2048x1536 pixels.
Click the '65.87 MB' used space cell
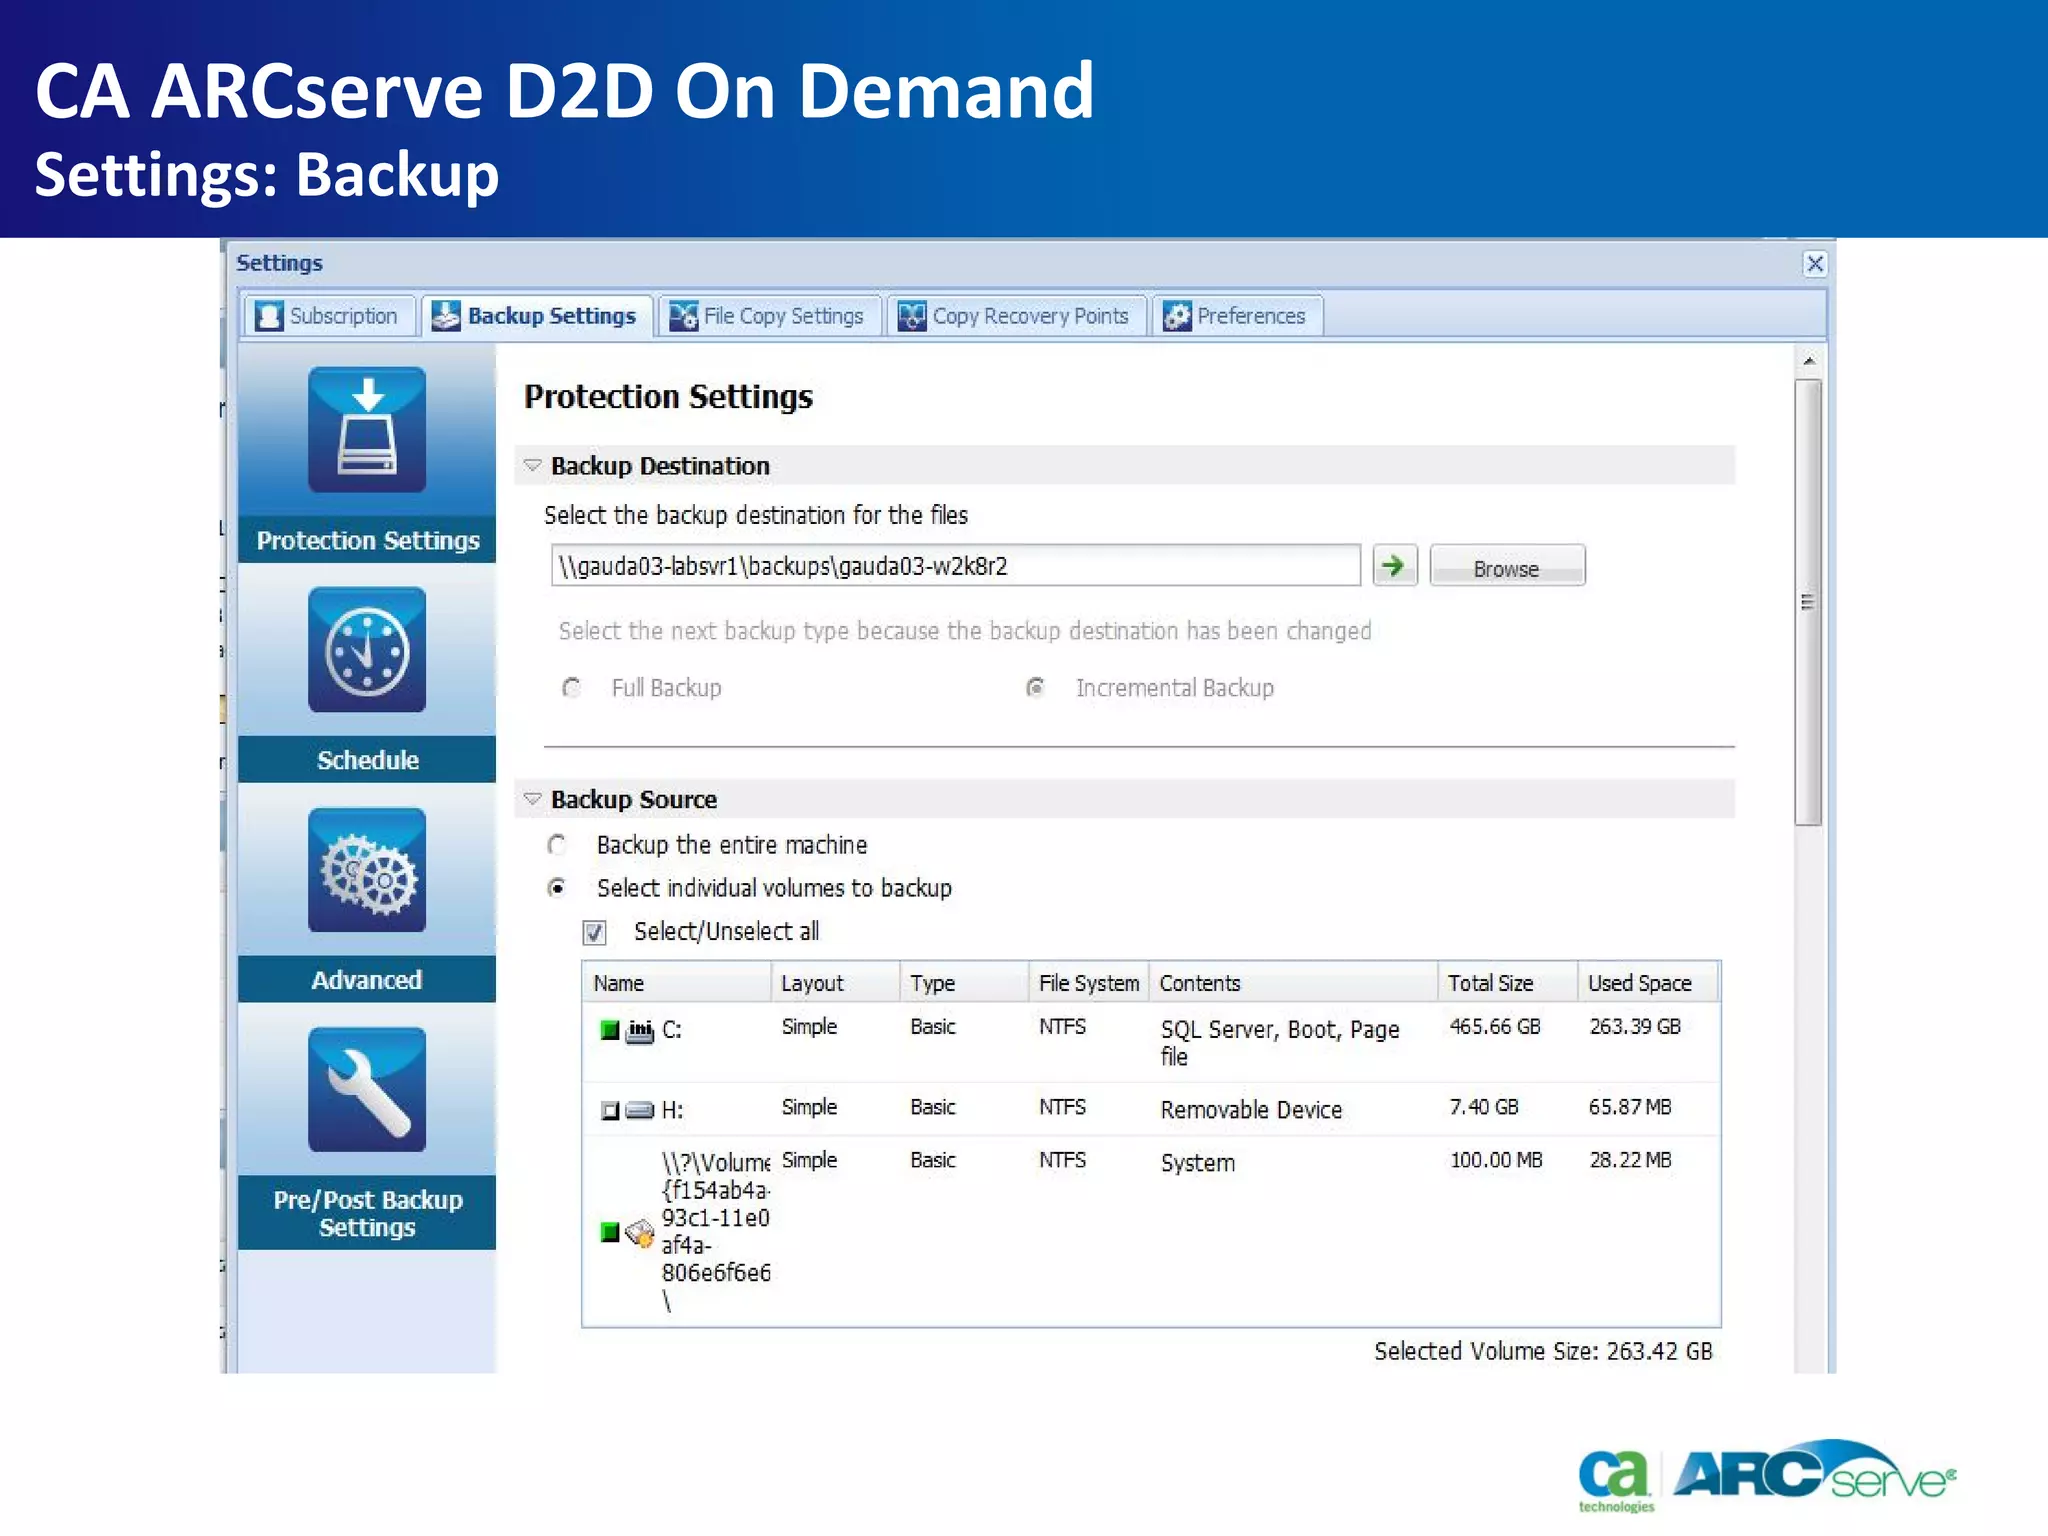[1630, 1107]
